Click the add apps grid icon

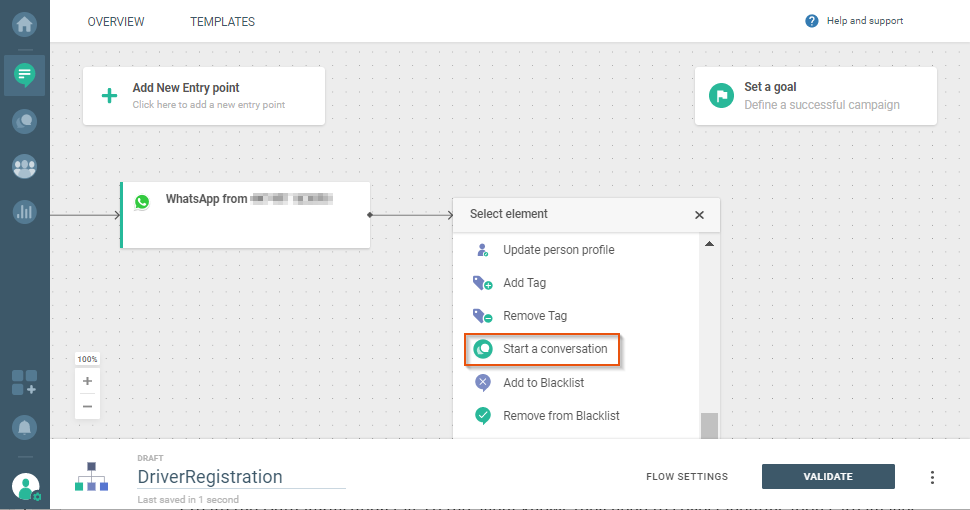[x=24, y=382]
